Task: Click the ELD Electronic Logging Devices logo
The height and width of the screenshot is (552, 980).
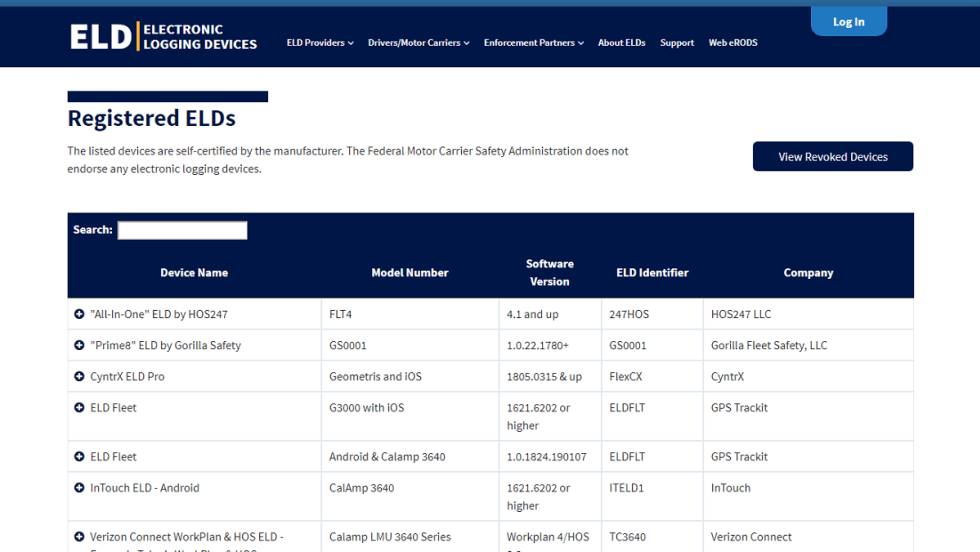Action: point(164,37)
